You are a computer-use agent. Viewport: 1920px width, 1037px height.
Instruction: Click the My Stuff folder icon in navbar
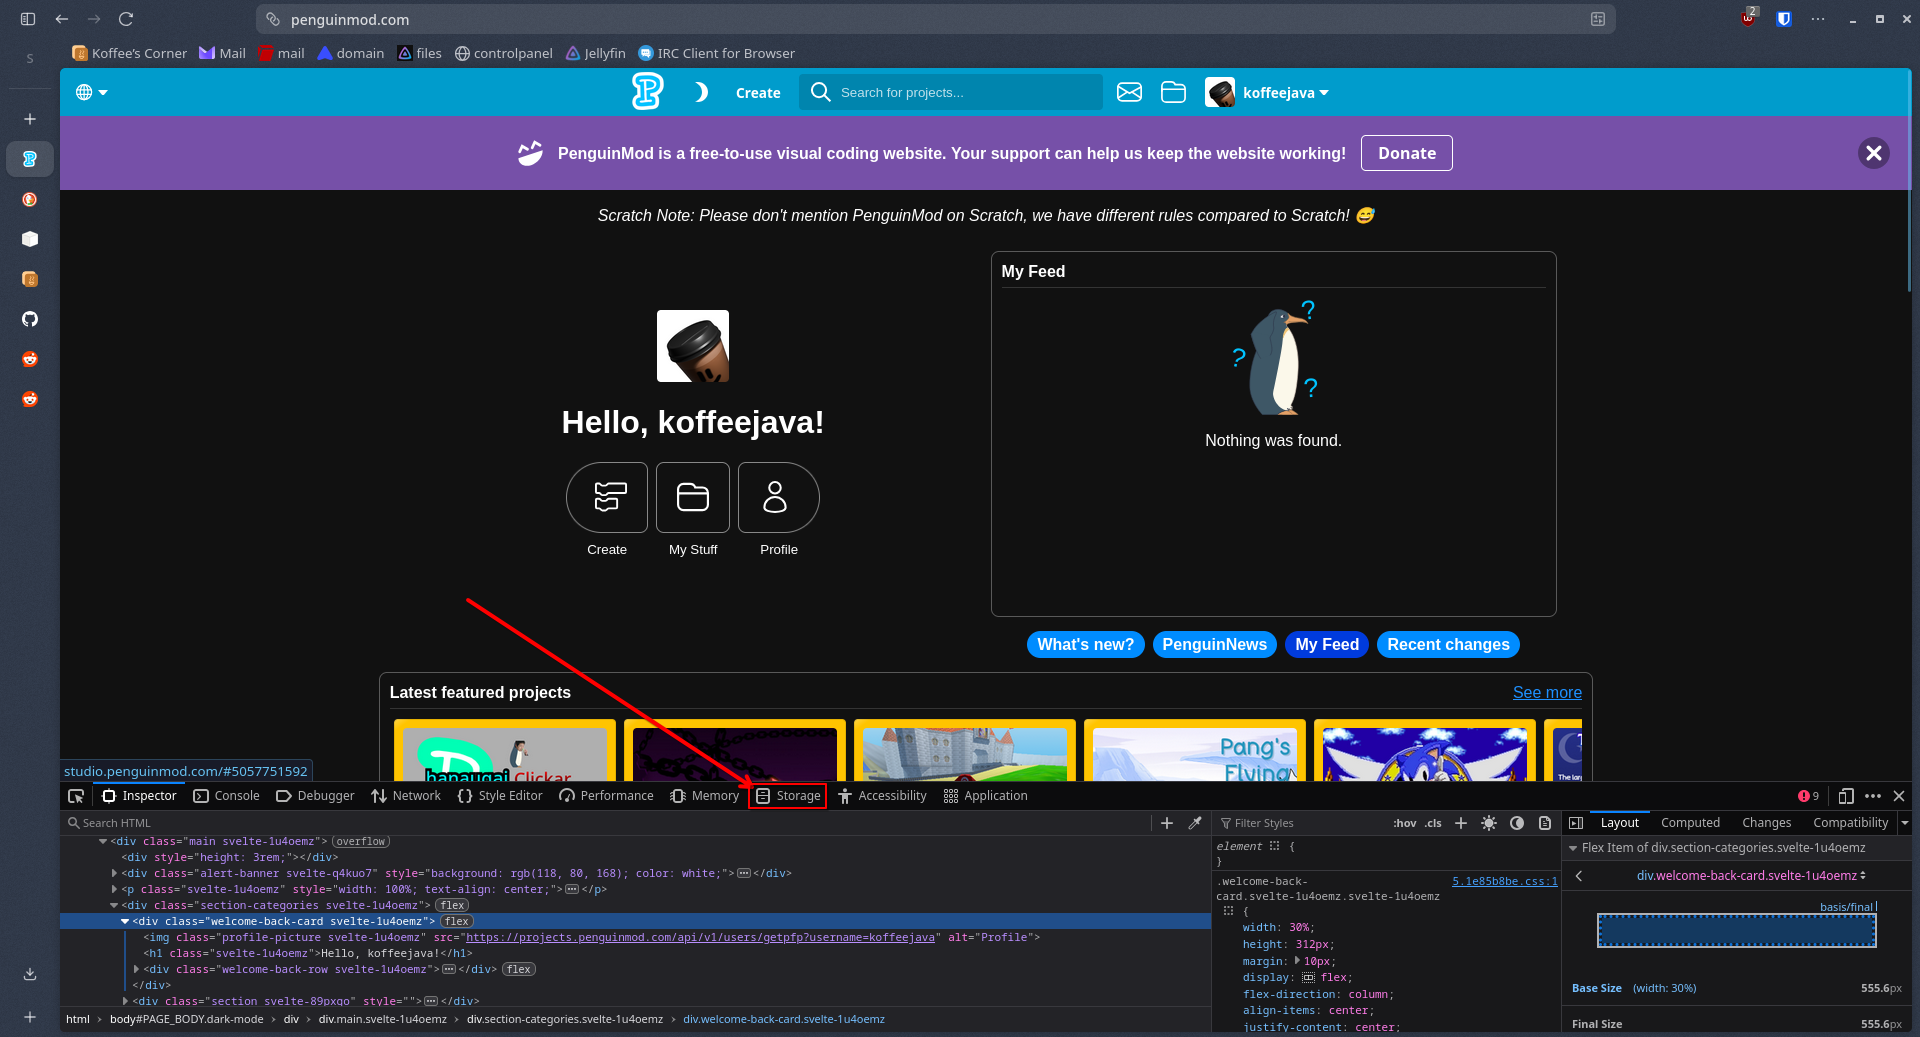tap(1173, 92)
